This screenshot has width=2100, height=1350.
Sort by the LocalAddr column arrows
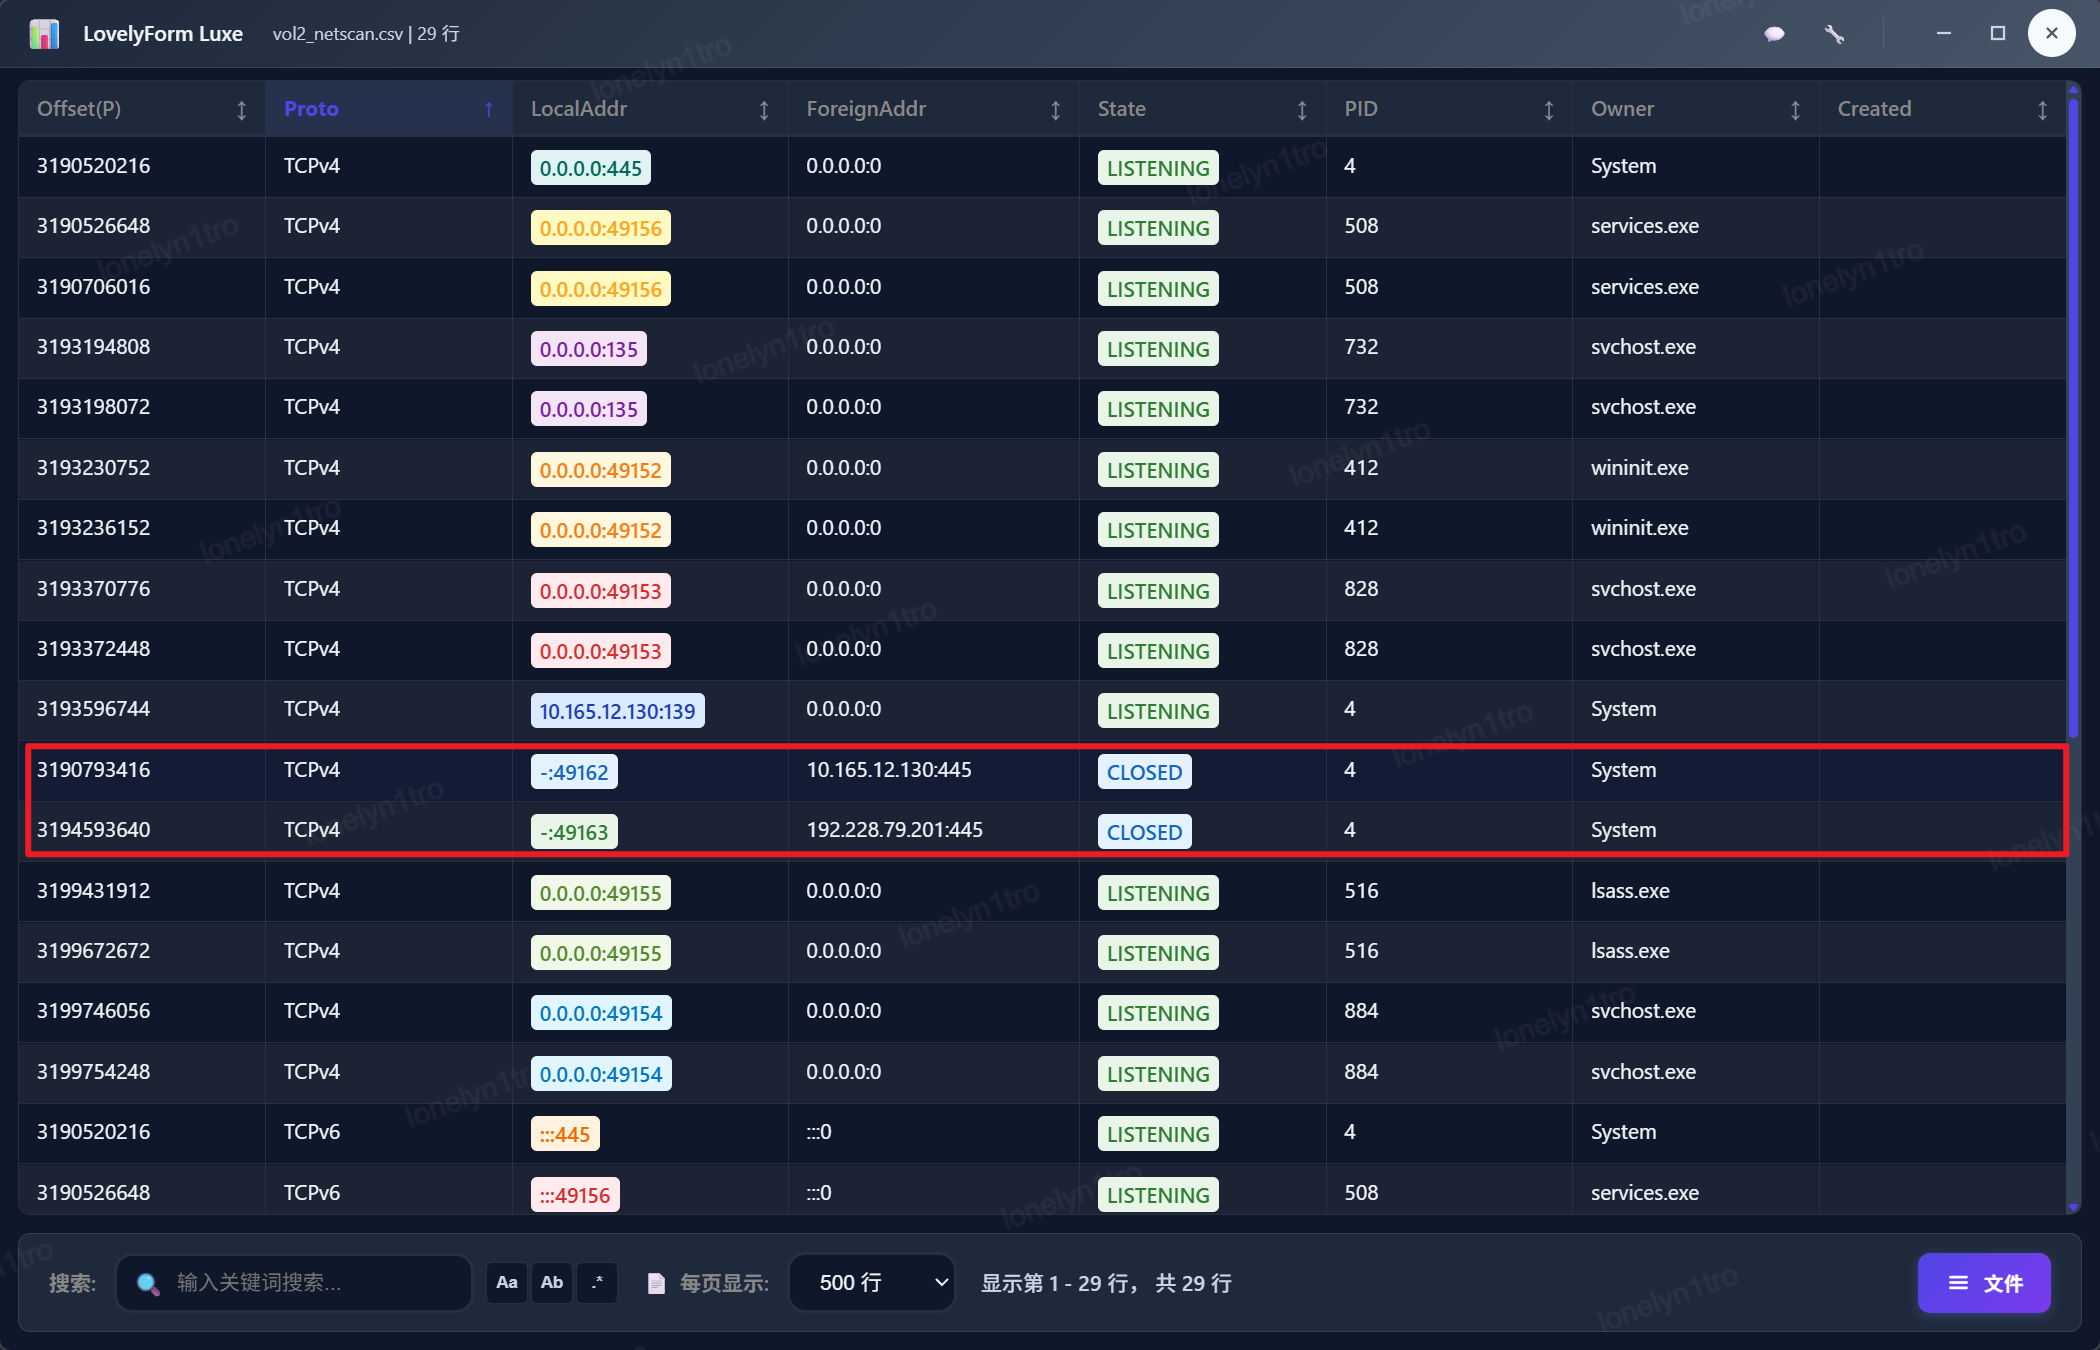[764, 110]
